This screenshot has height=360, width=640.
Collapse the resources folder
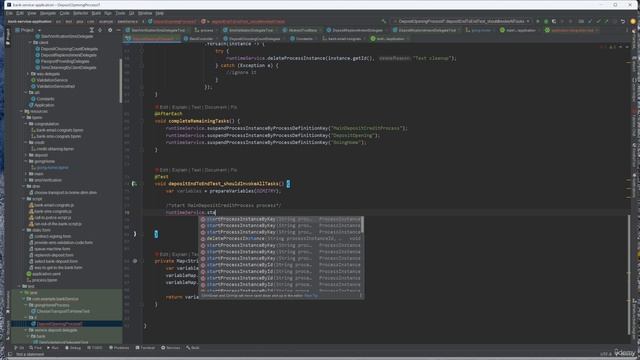tap(22, 111)
